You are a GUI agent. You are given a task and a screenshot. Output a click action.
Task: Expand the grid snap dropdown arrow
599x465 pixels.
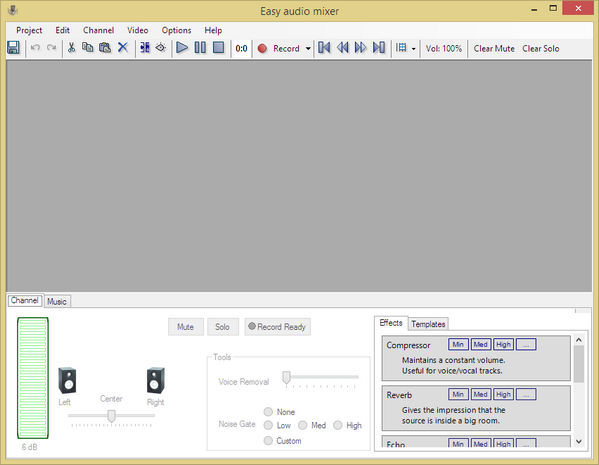tap(413, 49)
